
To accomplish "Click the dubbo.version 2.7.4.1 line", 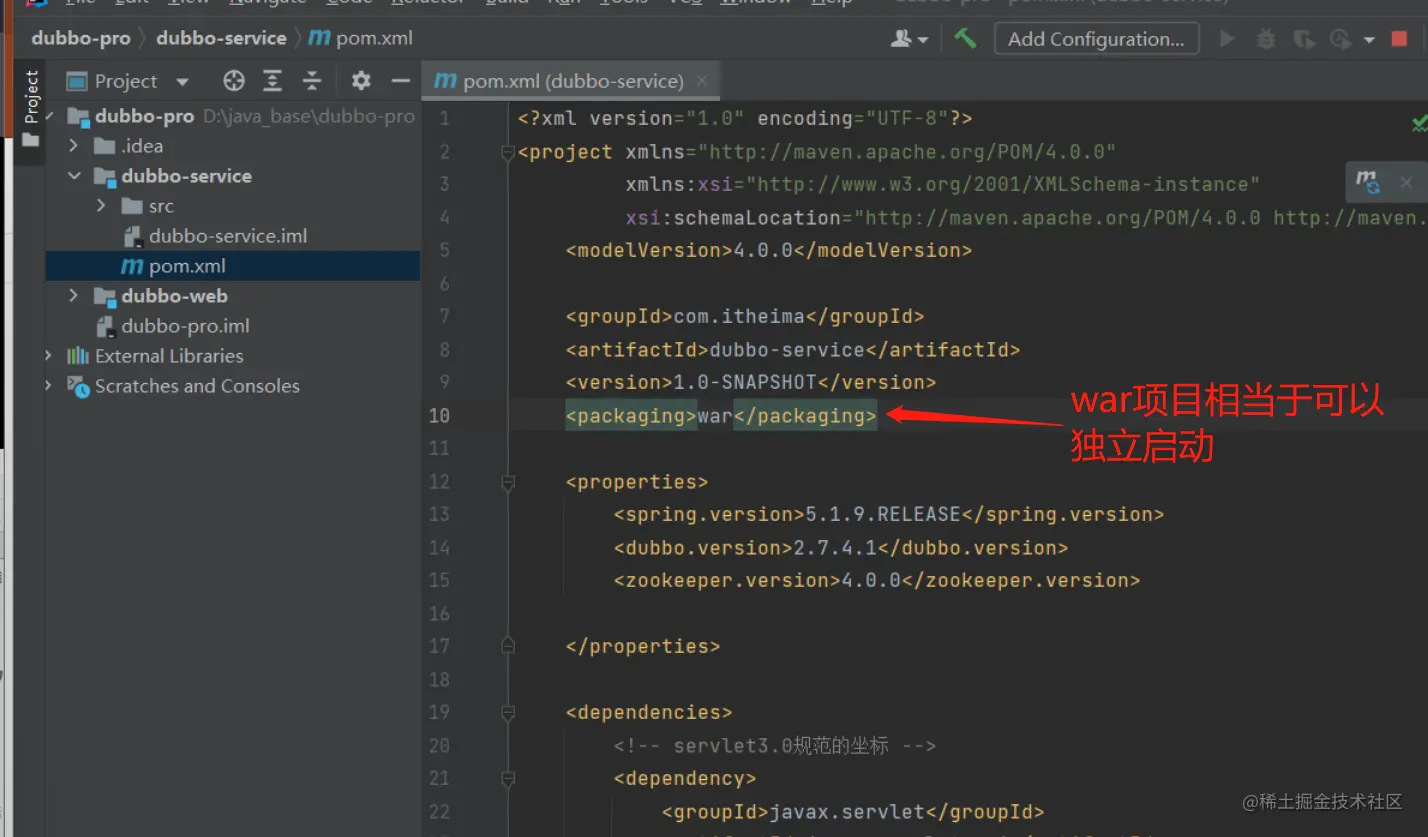I will tap(841, 547).
